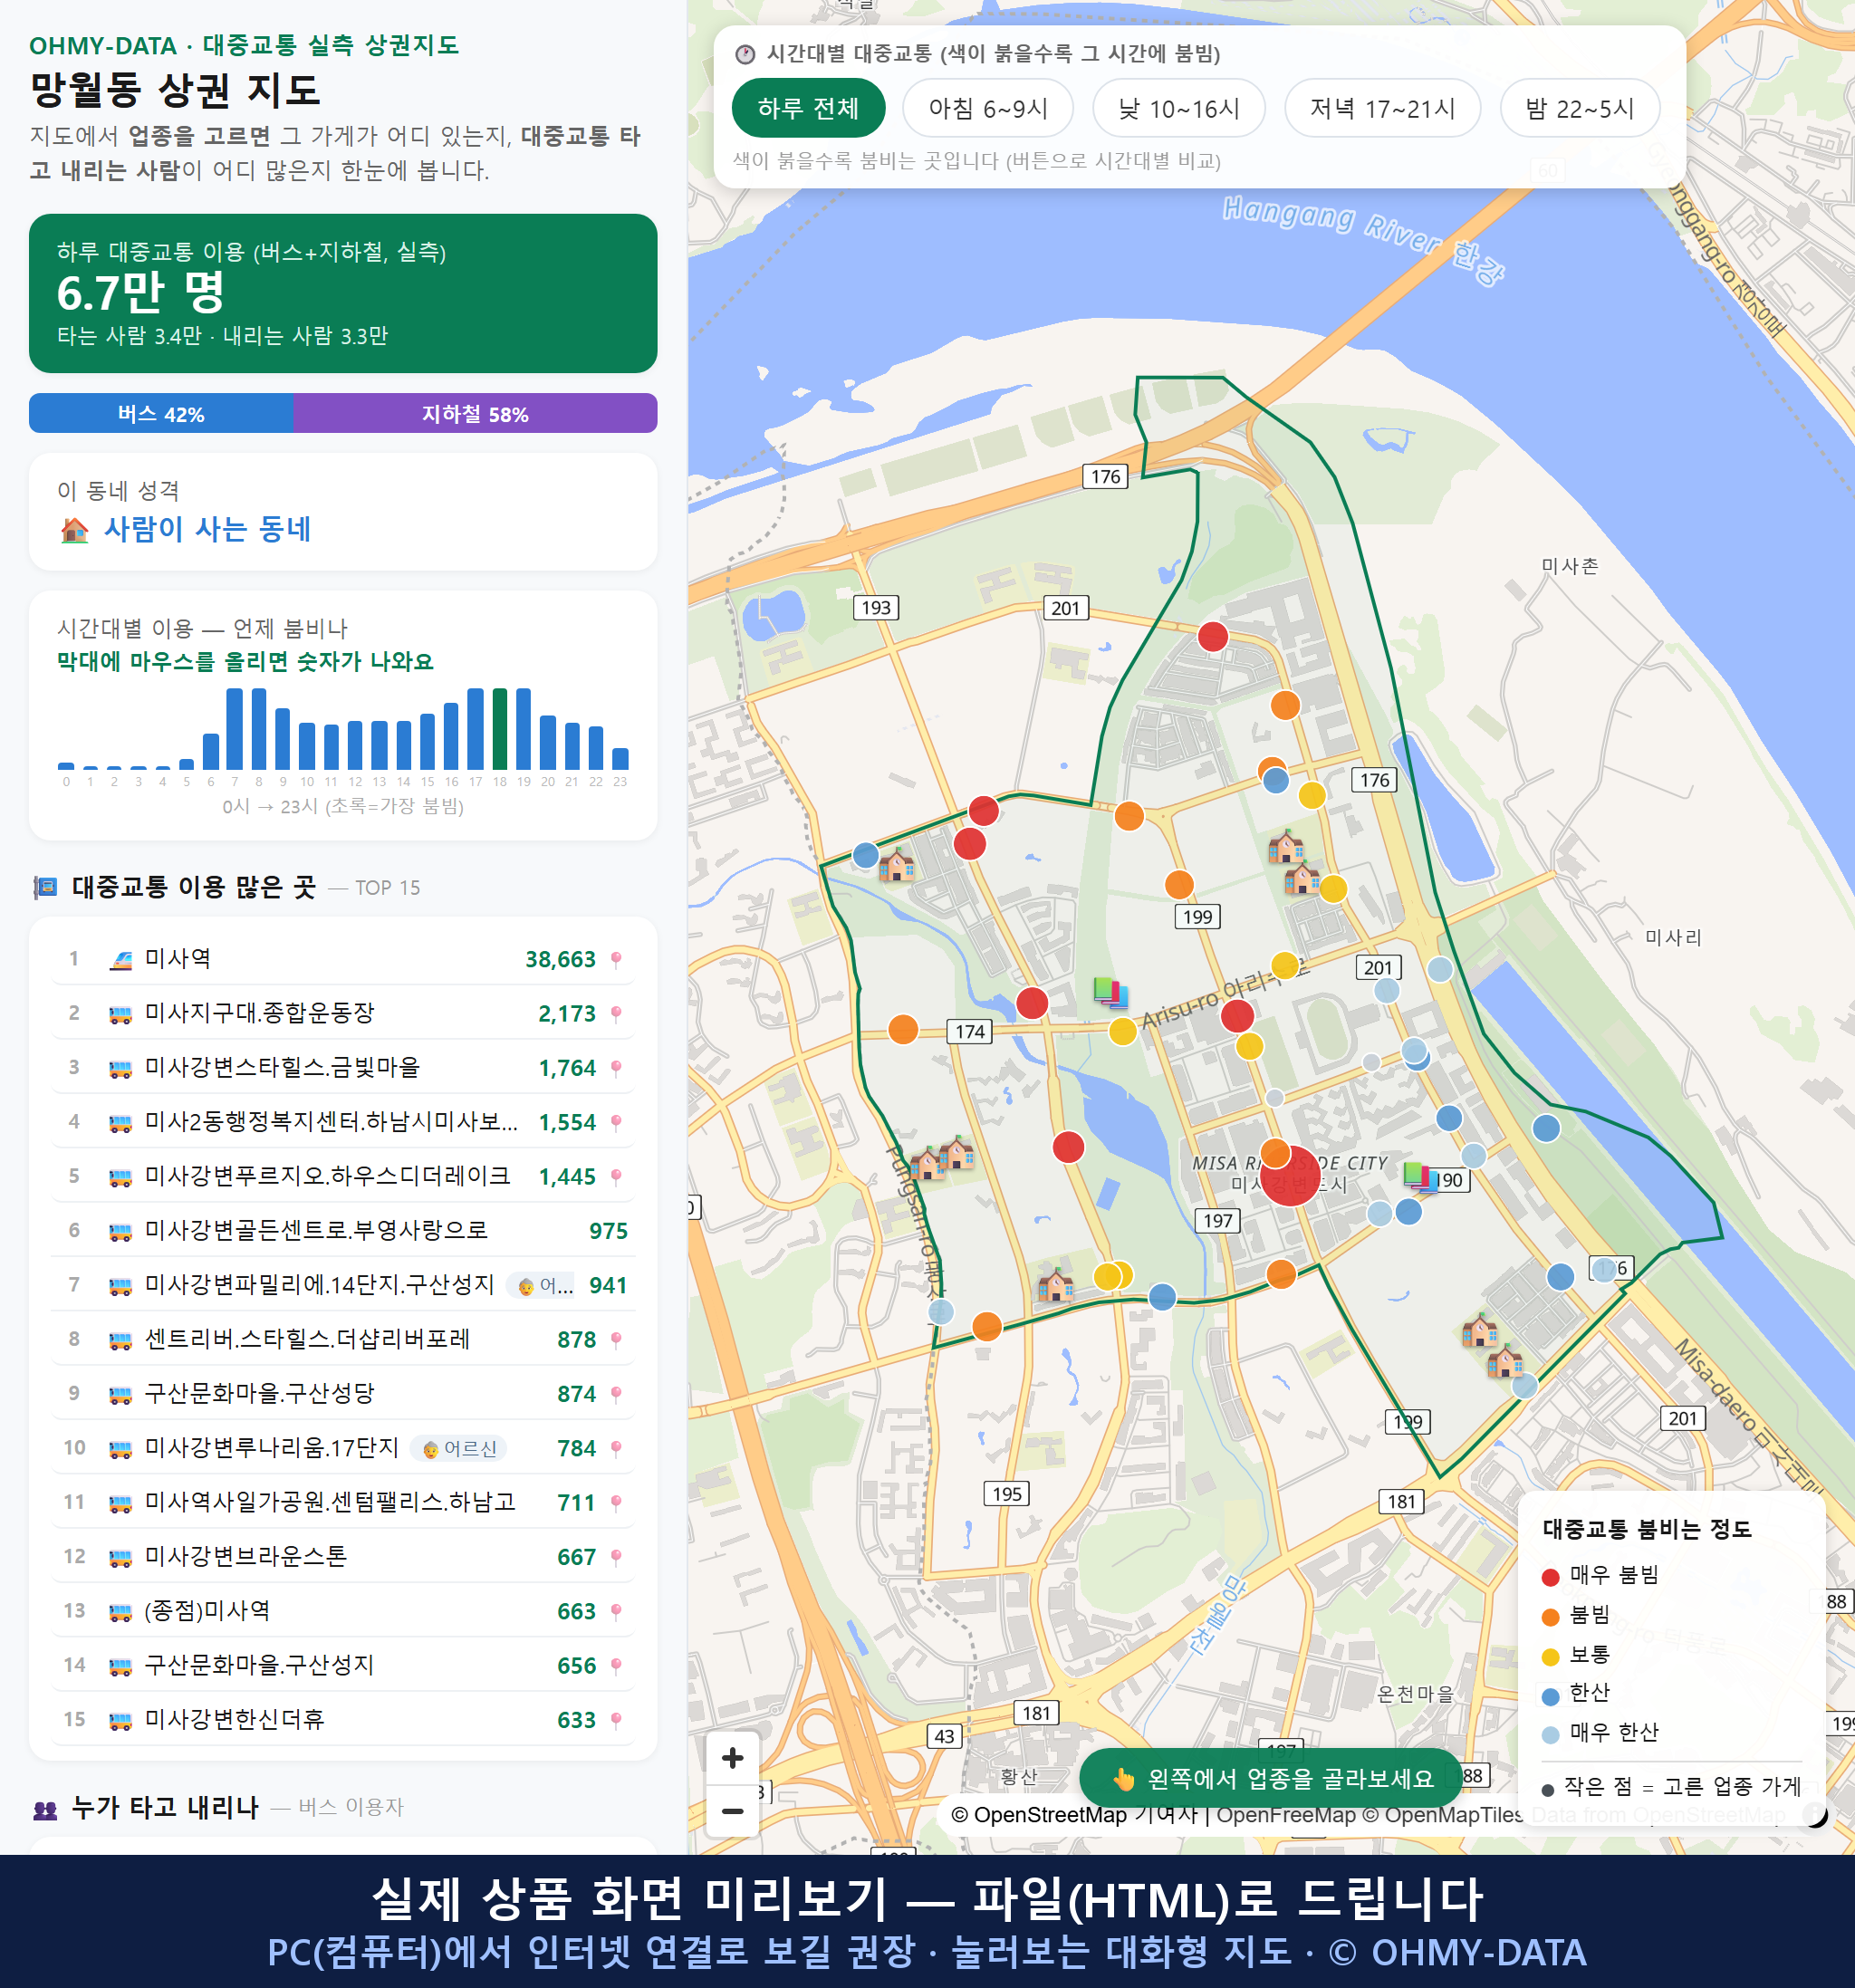Click the pin icon beside 미사지구대.종합운동장
Image resolution: width=1855 pixels, height=1988 pixels.
pos(616,1013)
